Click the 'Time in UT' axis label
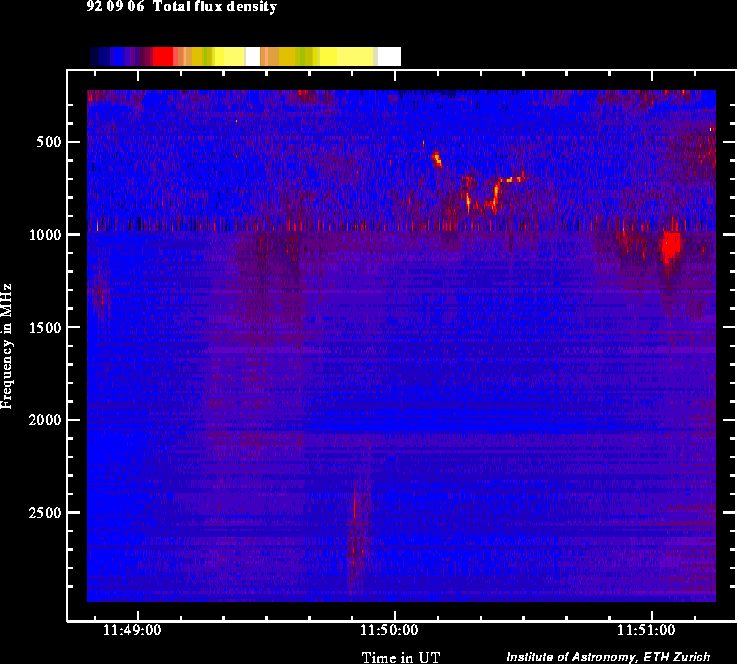Image resolution: width=737 pixels, height=664 pixels. [x=401, y=657]
